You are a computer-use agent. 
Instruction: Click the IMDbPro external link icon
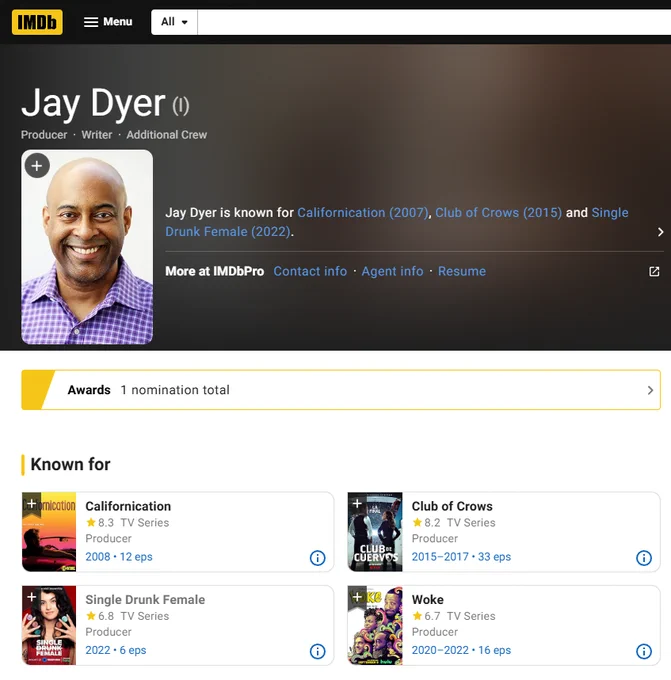click(x=654, y=271)
